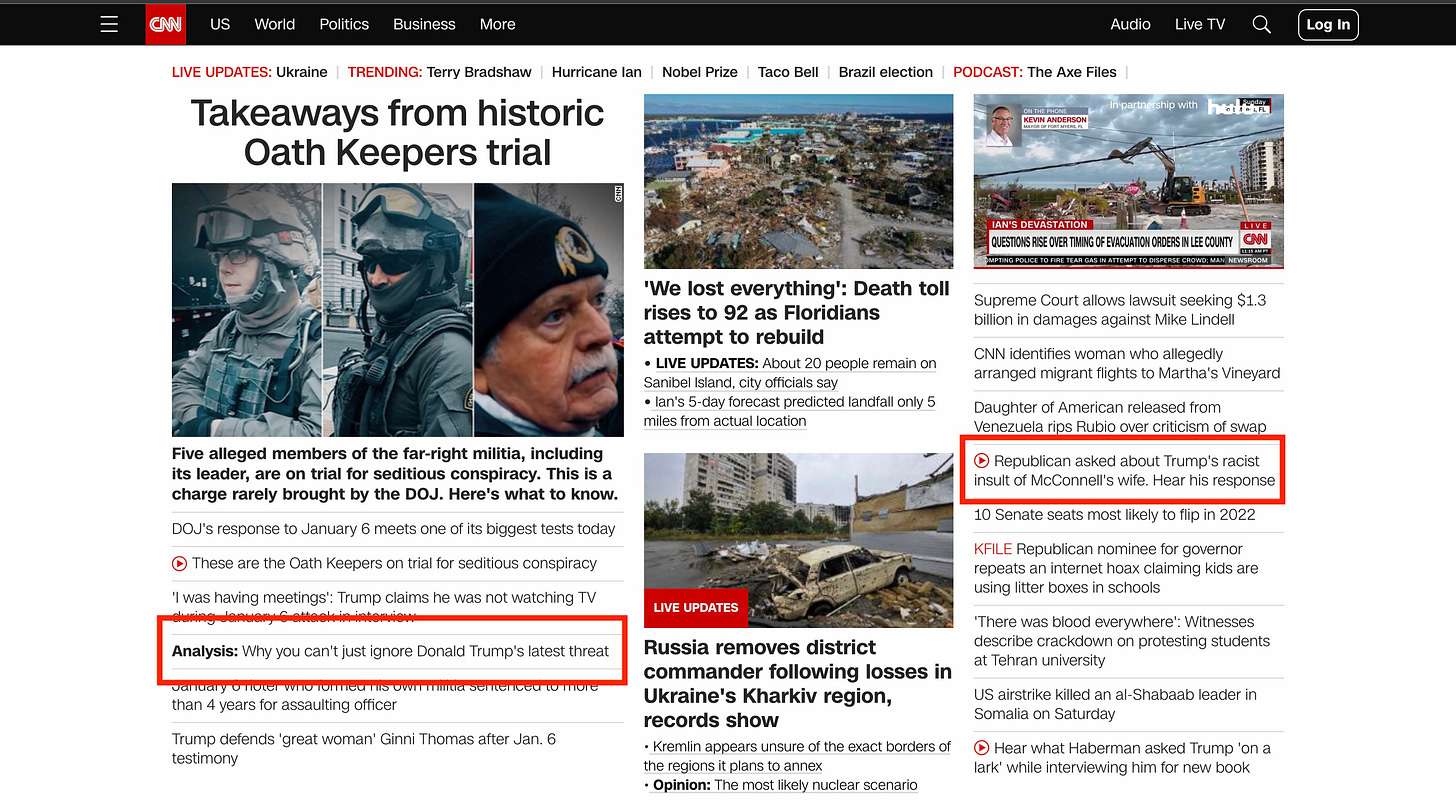1456x802 pixels.
Task: Click the red LIVE UPDATES badge
Action: [x=696, y=607]
